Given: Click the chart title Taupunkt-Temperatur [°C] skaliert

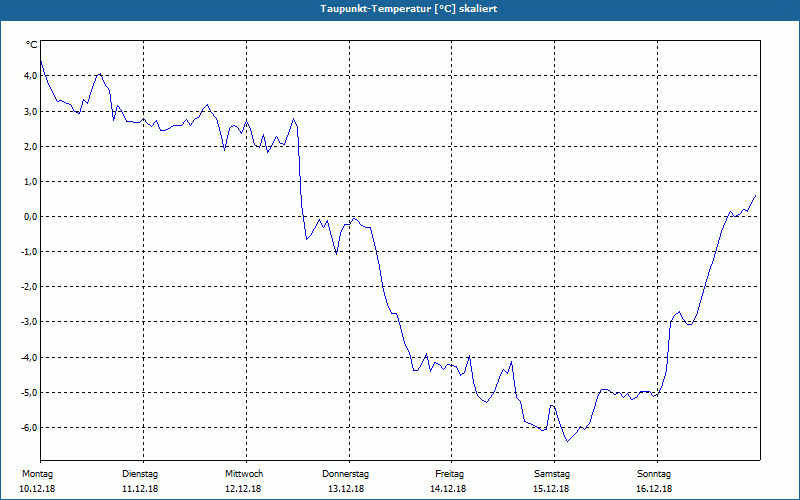Looking at the screenshot, I should (x=409, y=9).
